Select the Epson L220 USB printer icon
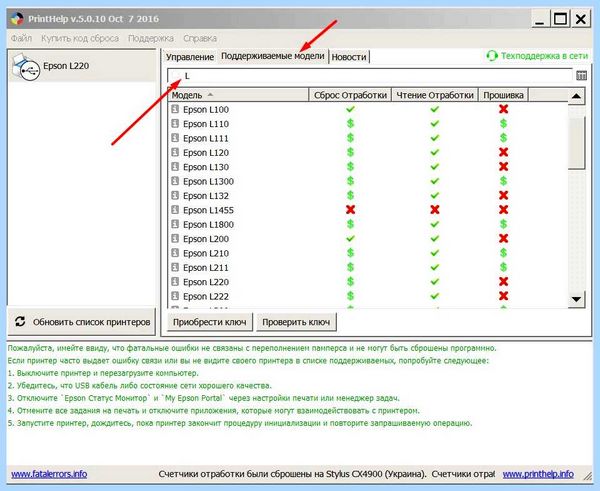600x491 pixels. pyautogui.click(x=26, y=67)
